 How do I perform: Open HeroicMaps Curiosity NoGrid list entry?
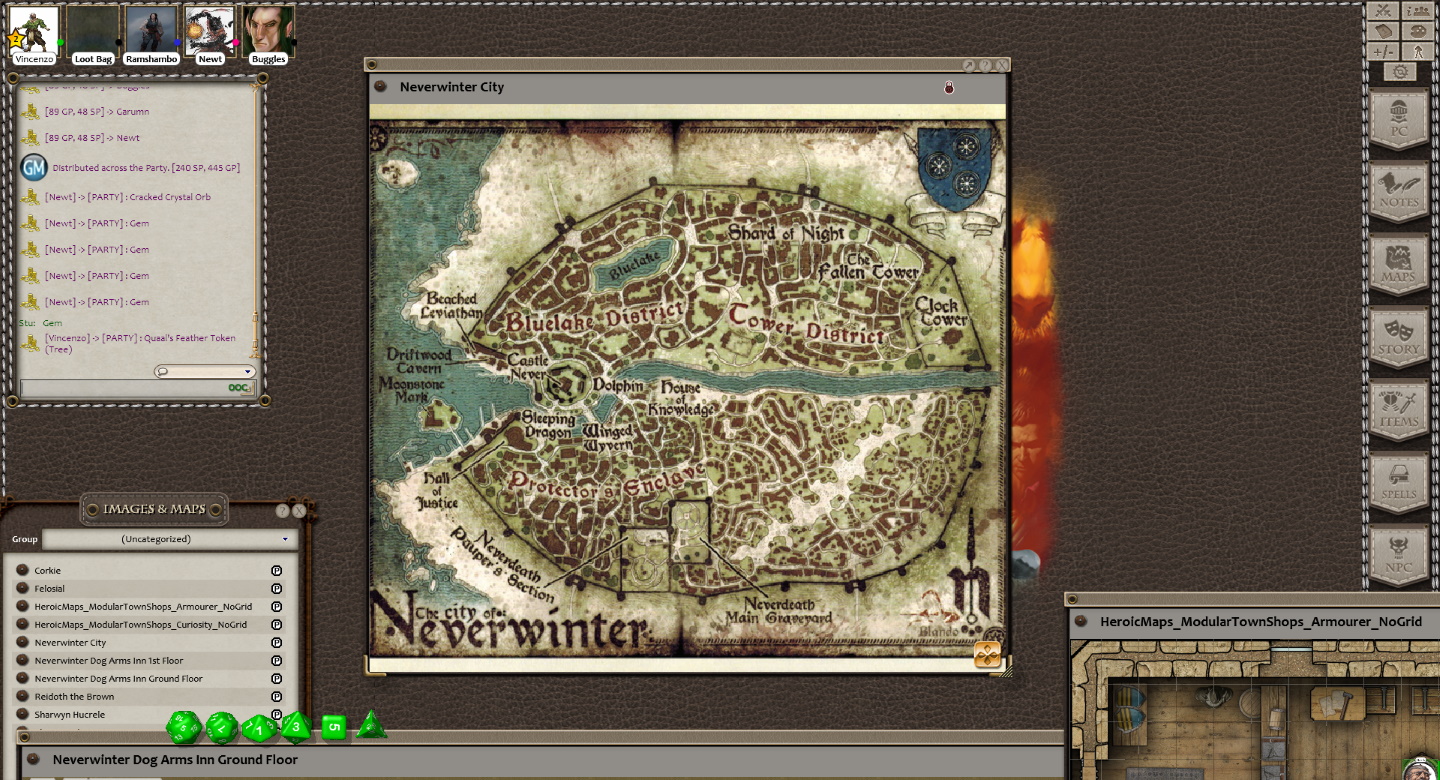(140, 625)
